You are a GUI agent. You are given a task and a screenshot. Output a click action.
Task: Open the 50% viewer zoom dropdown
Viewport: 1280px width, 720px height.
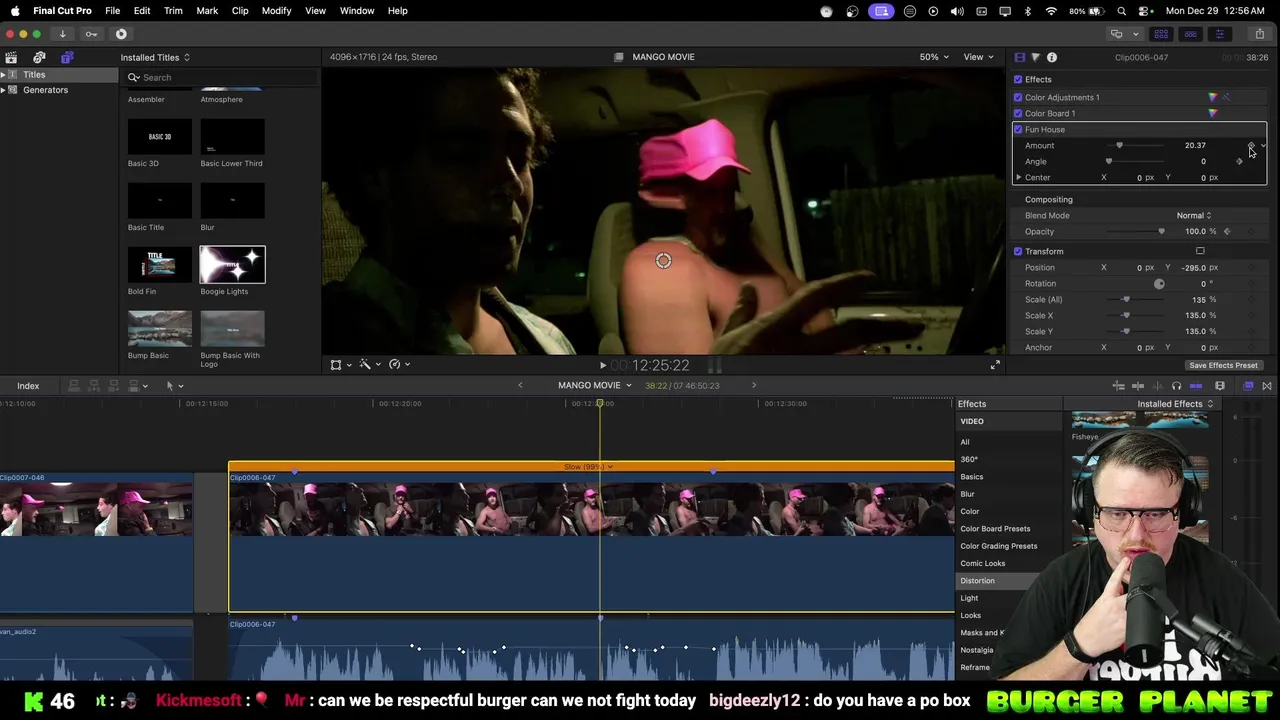click(934, 57)
